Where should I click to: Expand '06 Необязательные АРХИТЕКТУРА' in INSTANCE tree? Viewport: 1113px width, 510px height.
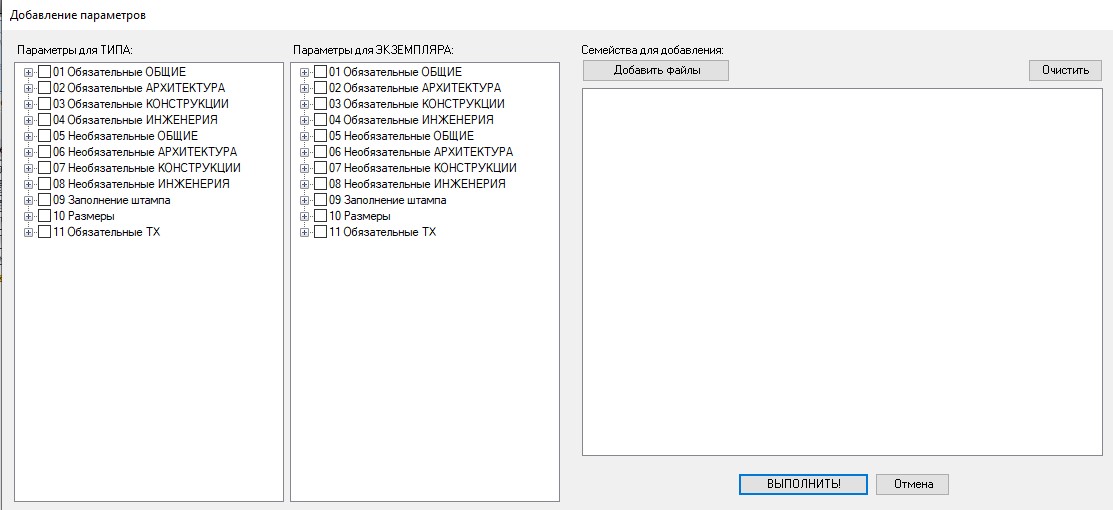pyautogui.click(x=304, y=152)
